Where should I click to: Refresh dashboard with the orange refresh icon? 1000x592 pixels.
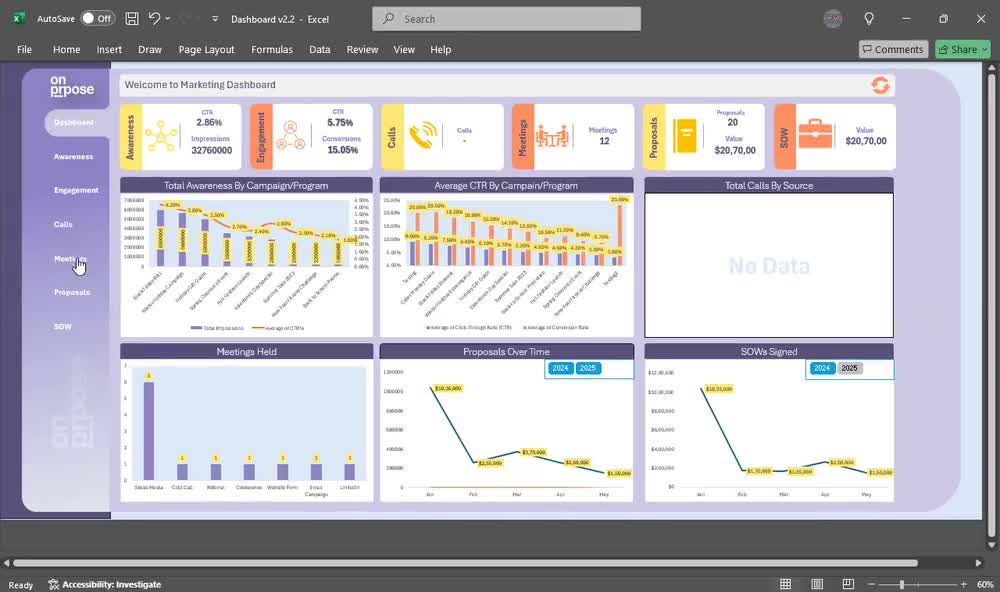(880, 85)
